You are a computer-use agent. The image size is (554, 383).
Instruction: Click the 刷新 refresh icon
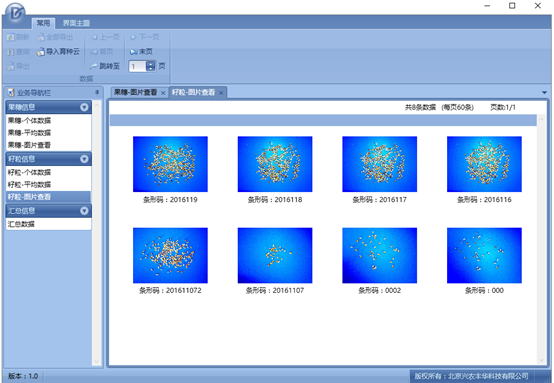click(11, 37)
